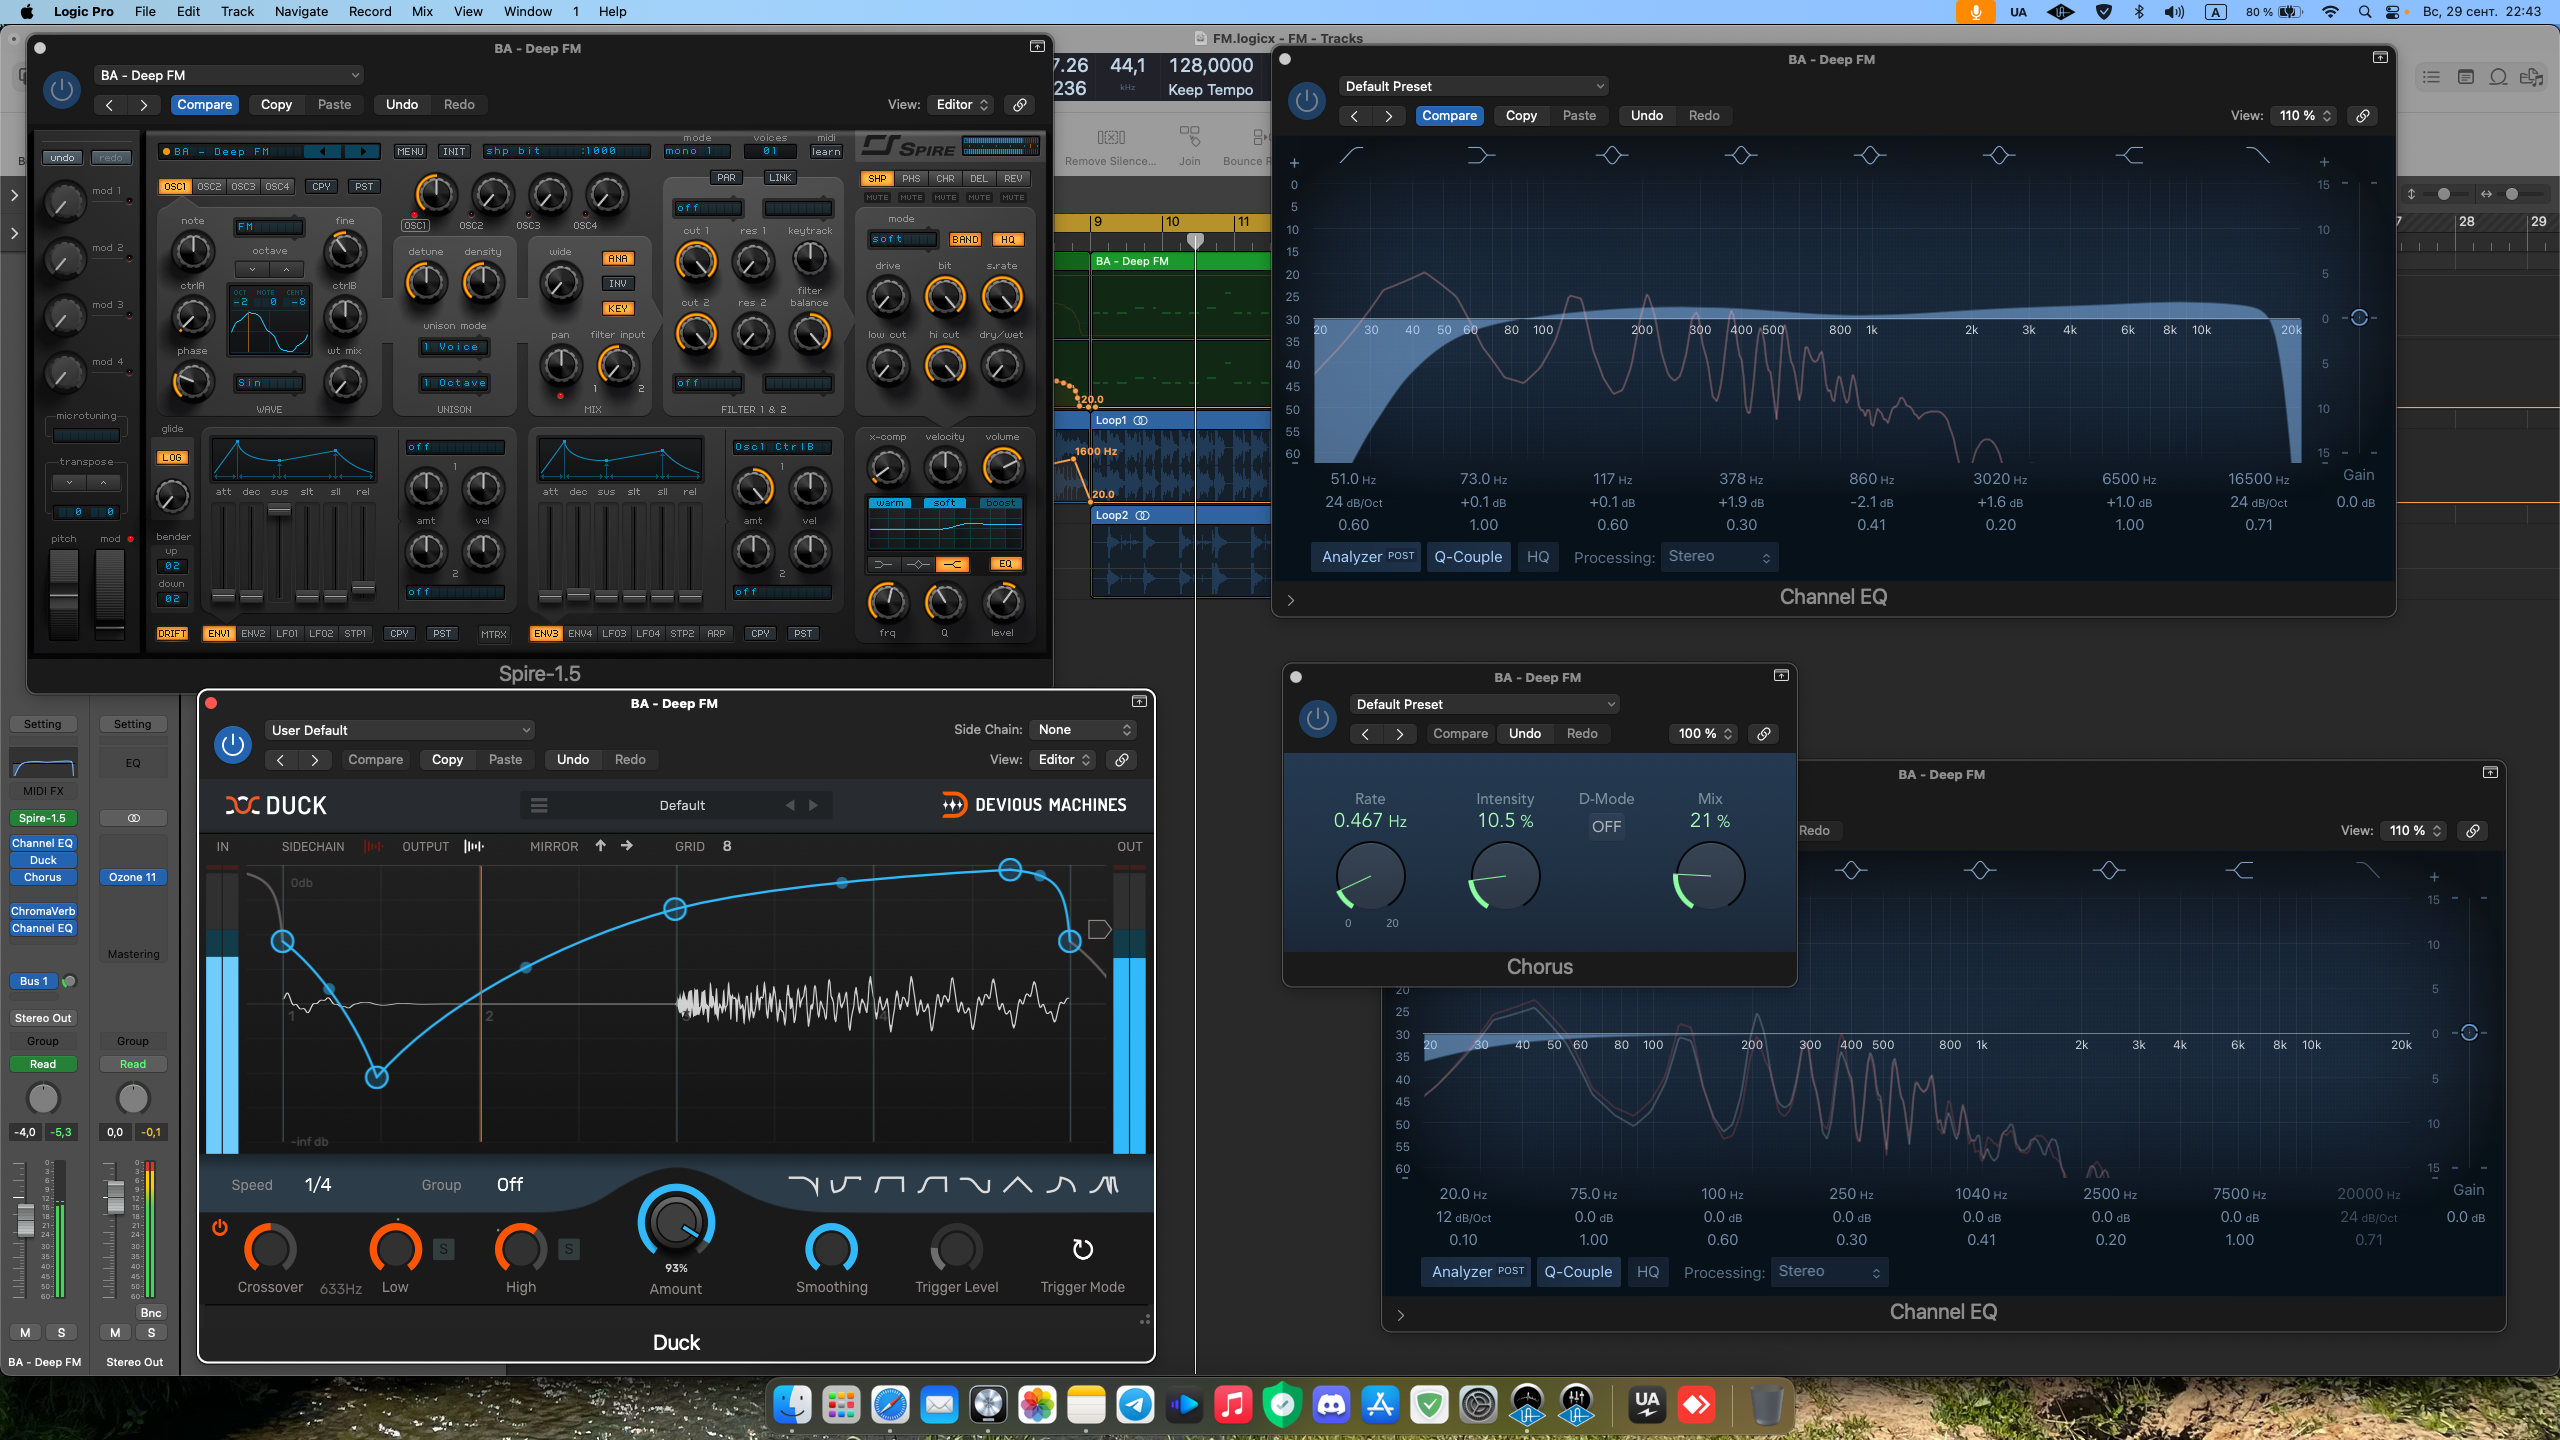The image size is (2560, 1440).
Task: Click the Duck plugin power button
Action: (232, 745)
